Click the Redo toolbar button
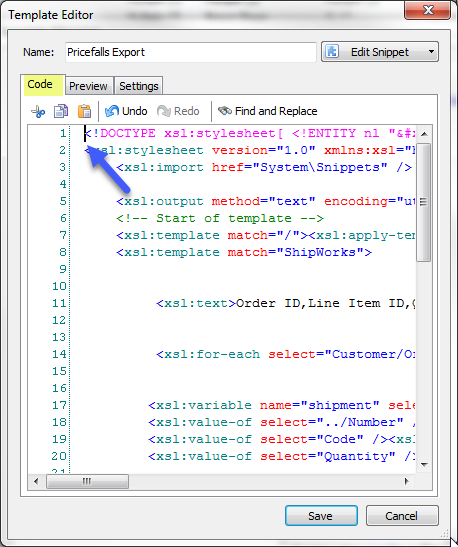 (x=178, y=111)
